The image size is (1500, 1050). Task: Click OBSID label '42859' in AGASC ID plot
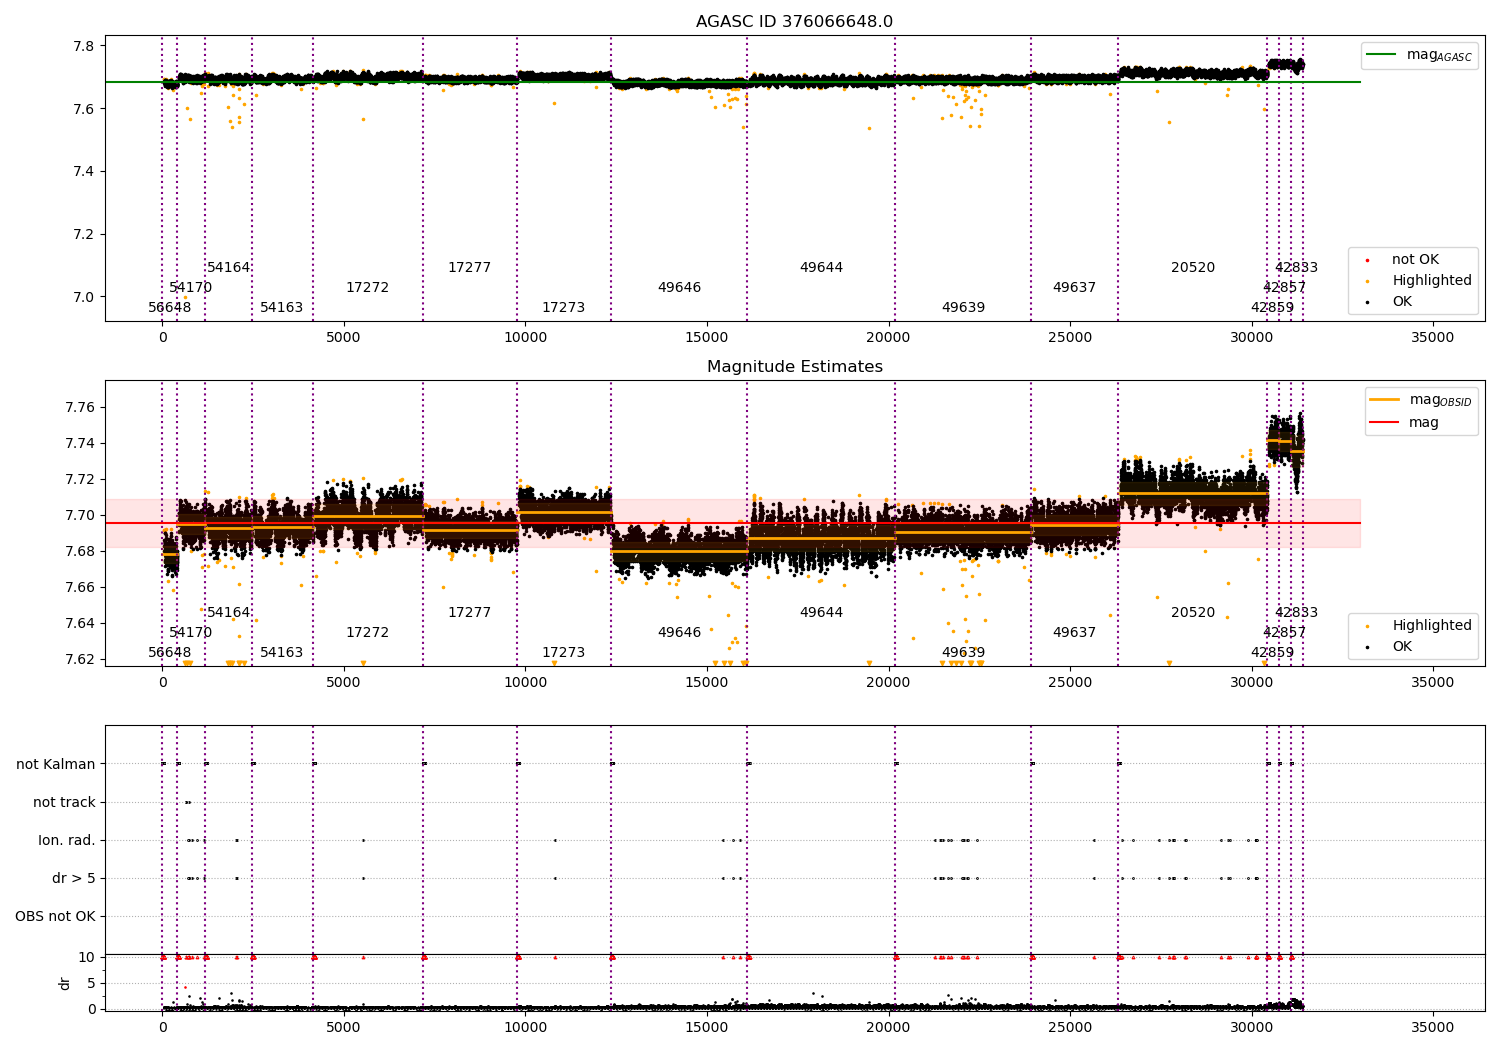coord(1273,308)
